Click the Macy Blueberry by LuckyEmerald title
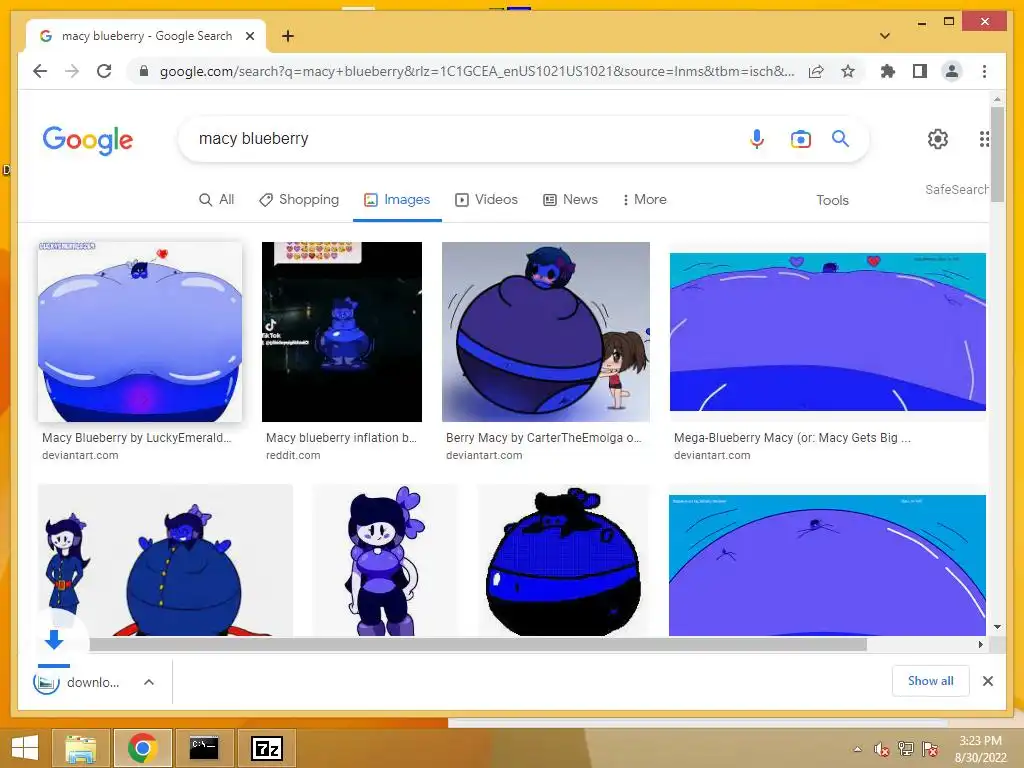Screen dimensions: 1024x768 (x=136, y=438)
